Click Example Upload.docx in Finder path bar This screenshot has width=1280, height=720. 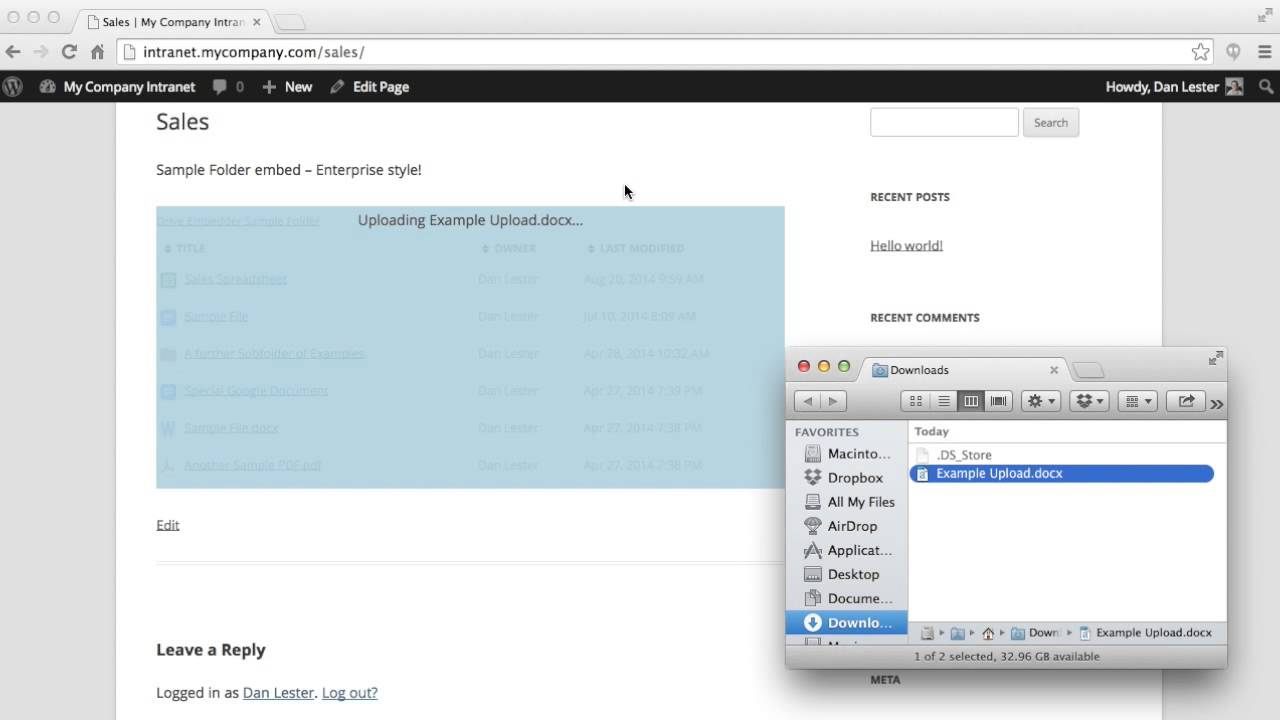(x=1146, y=633)
